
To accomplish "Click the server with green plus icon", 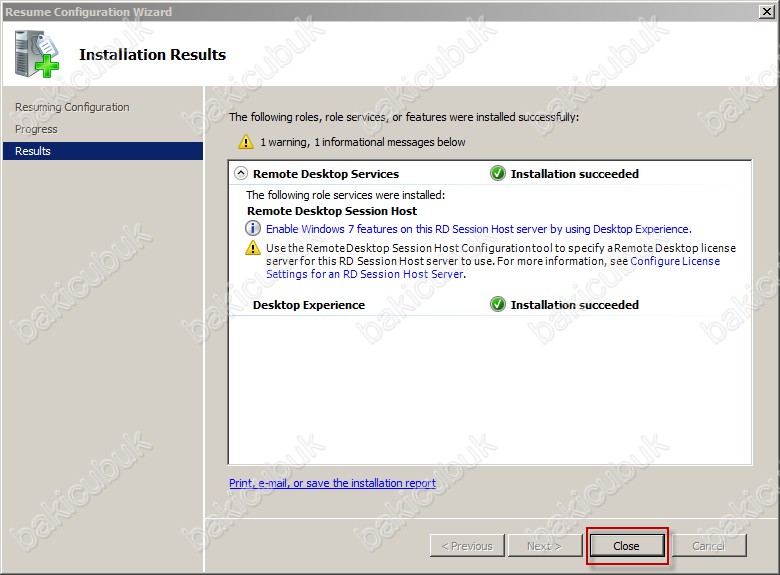I will tap(36, 54).
